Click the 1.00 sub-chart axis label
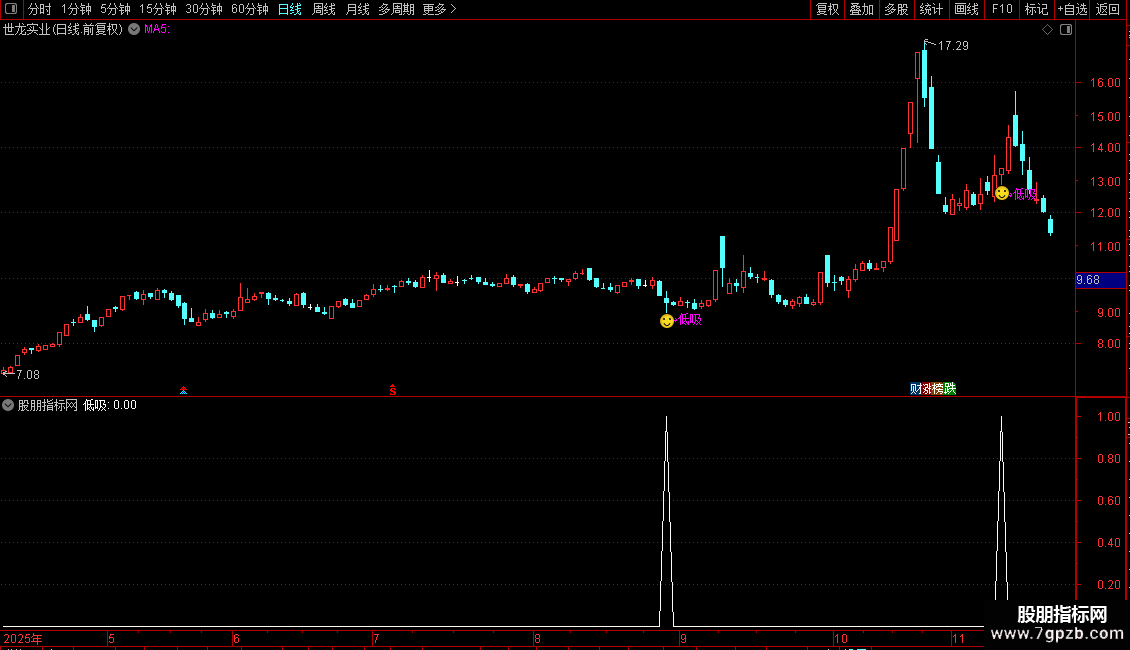This screenshot has width=1130, height=650. pyautogui.click(x=1108, y=417)
